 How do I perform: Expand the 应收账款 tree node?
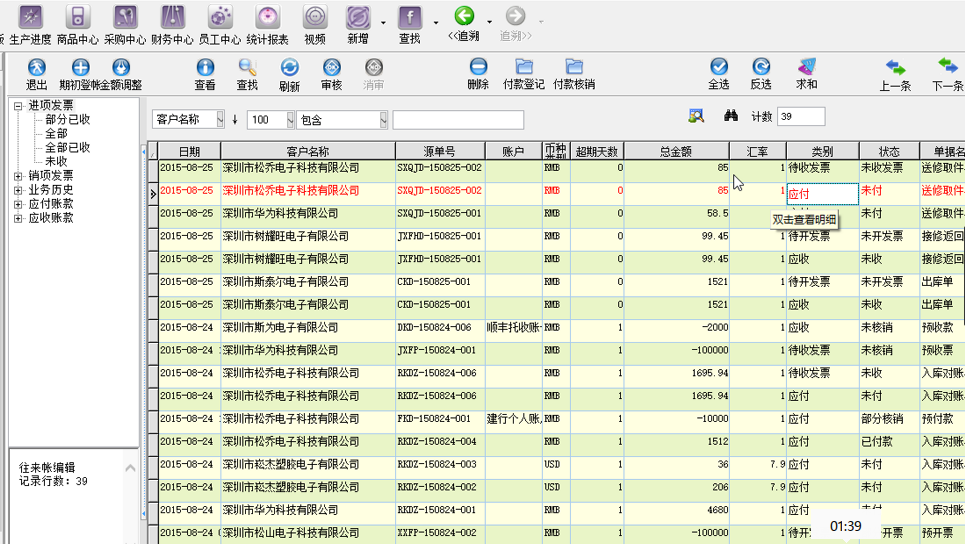tap(18, 218)
